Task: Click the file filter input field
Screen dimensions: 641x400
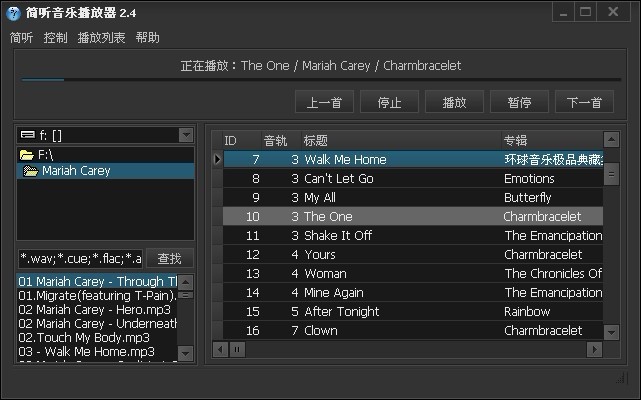Action: (x=81, y=258)
